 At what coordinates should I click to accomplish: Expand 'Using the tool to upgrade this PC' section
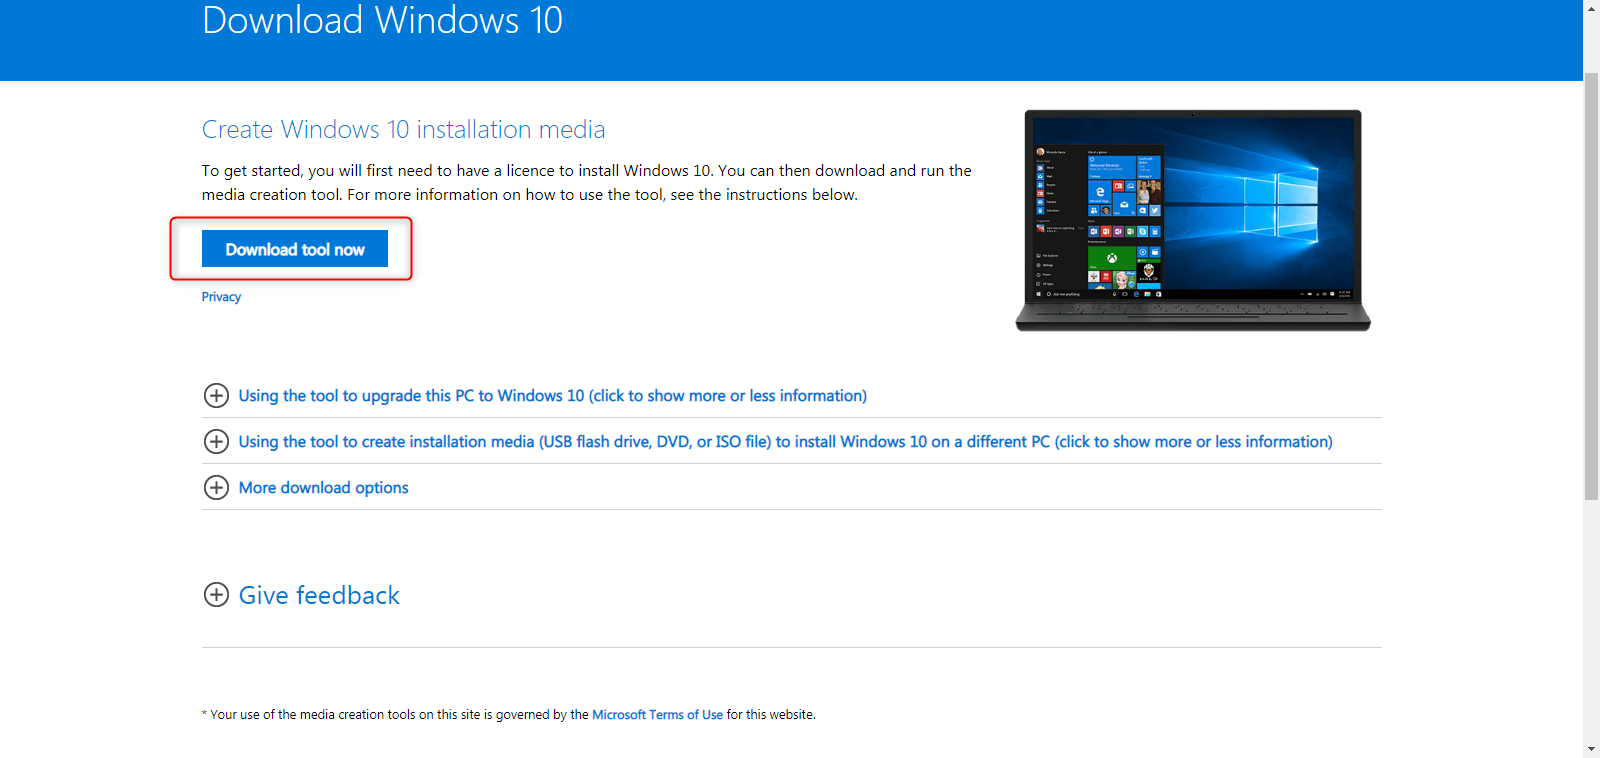click(x=552, y=396)
